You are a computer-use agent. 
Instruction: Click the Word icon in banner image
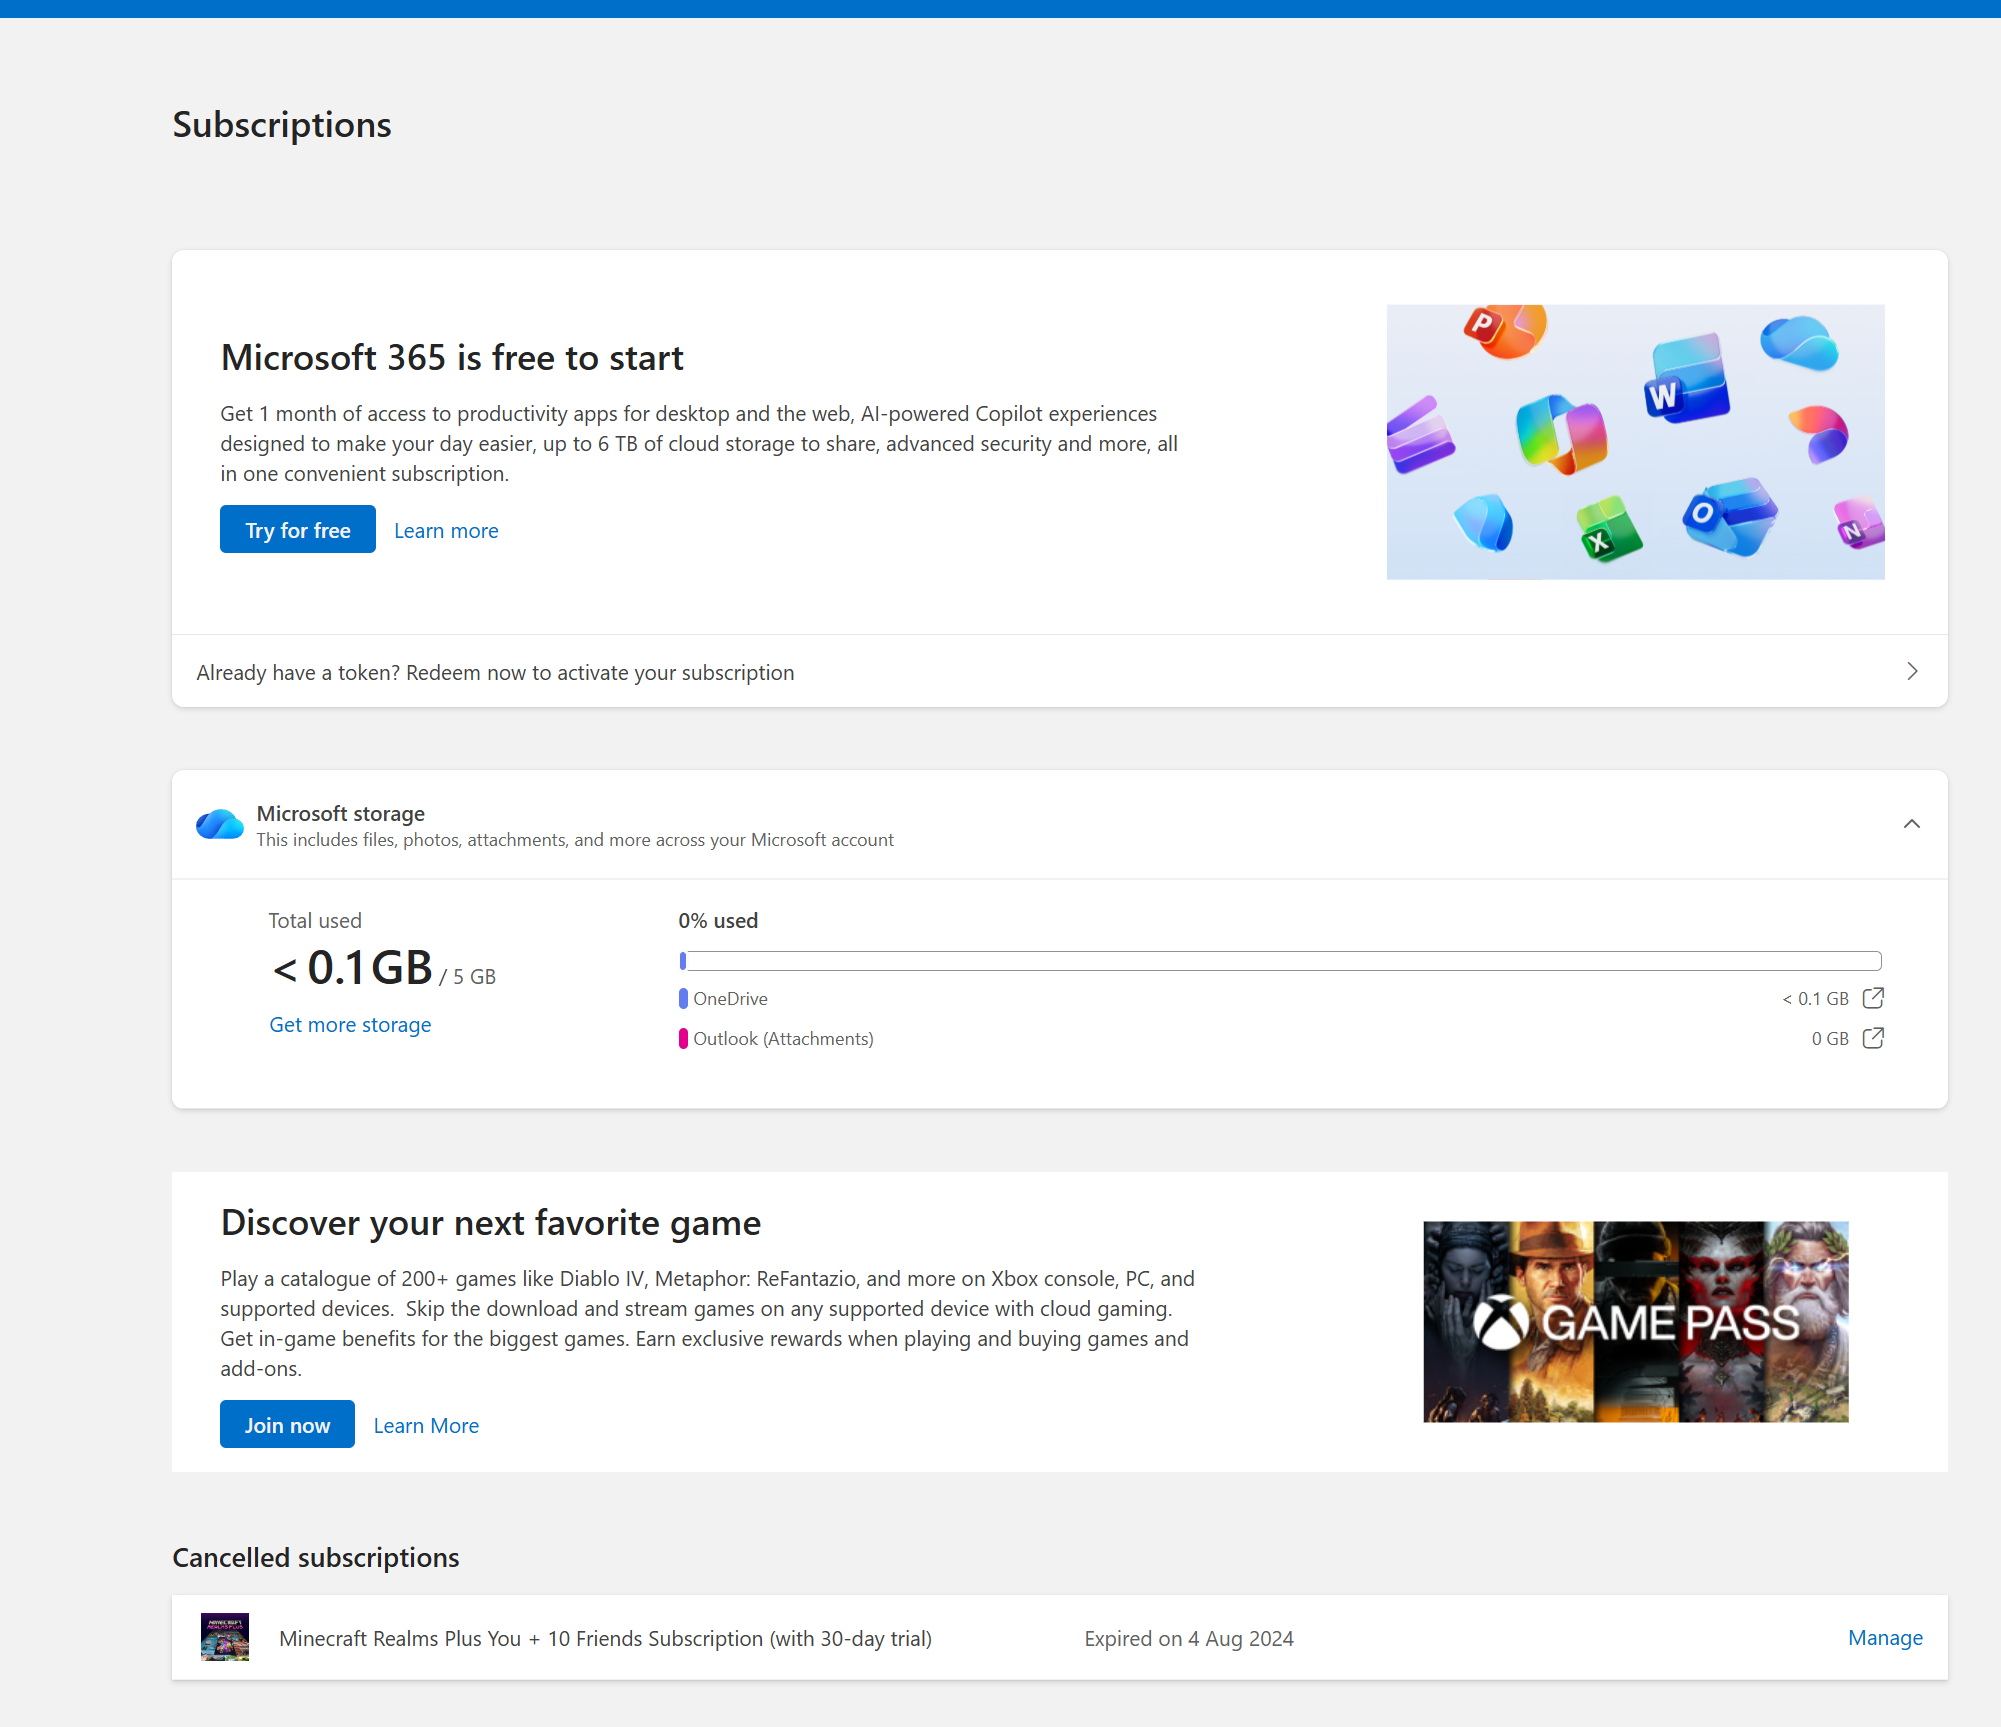(1686, 380)
